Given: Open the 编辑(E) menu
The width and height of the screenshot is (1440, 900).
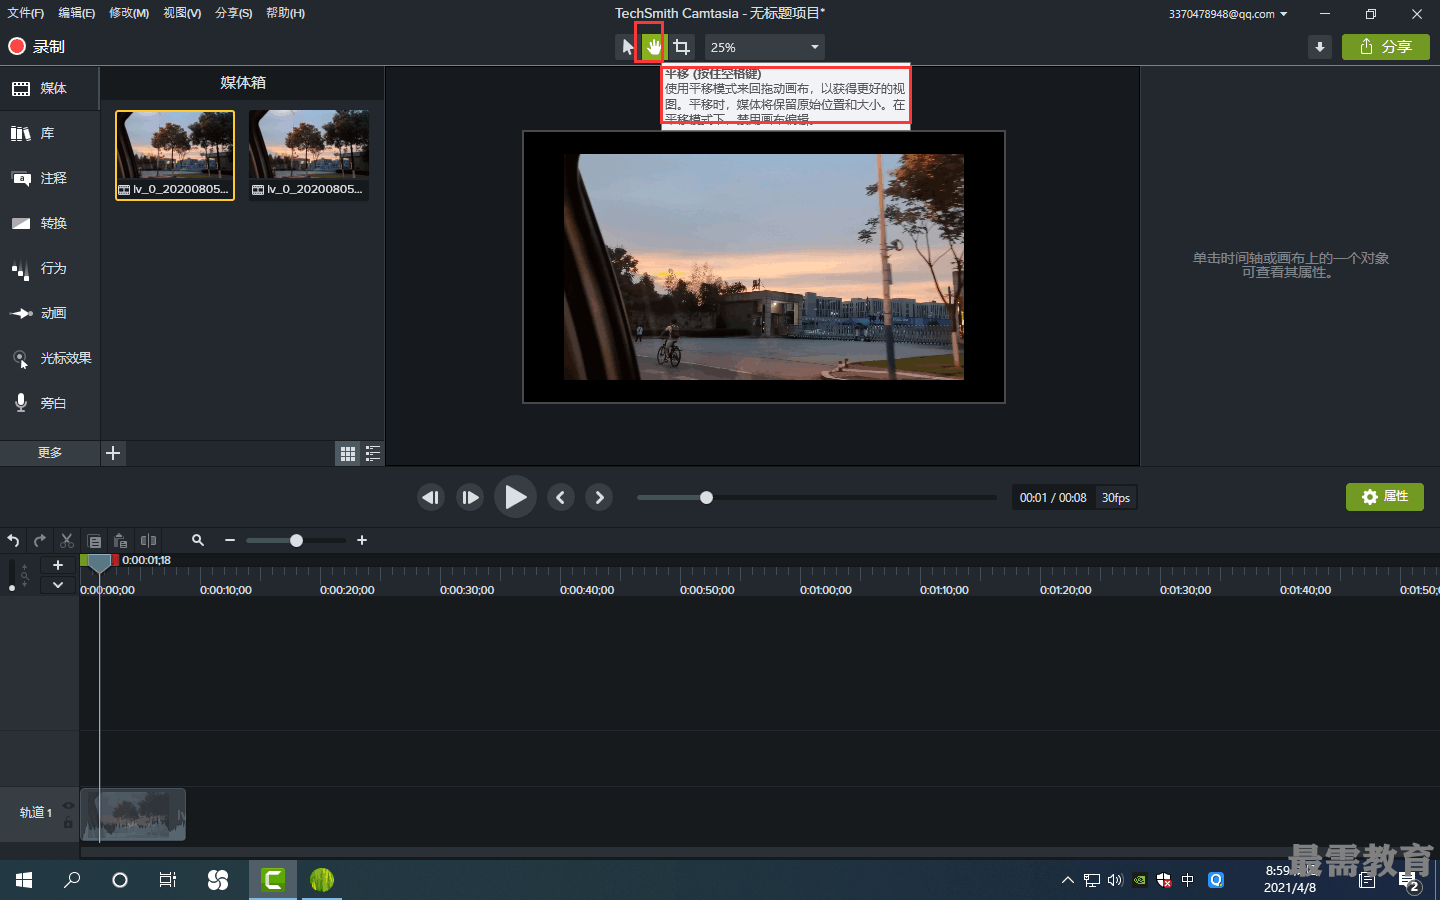Looking at the screenshot, I should 77,13.
